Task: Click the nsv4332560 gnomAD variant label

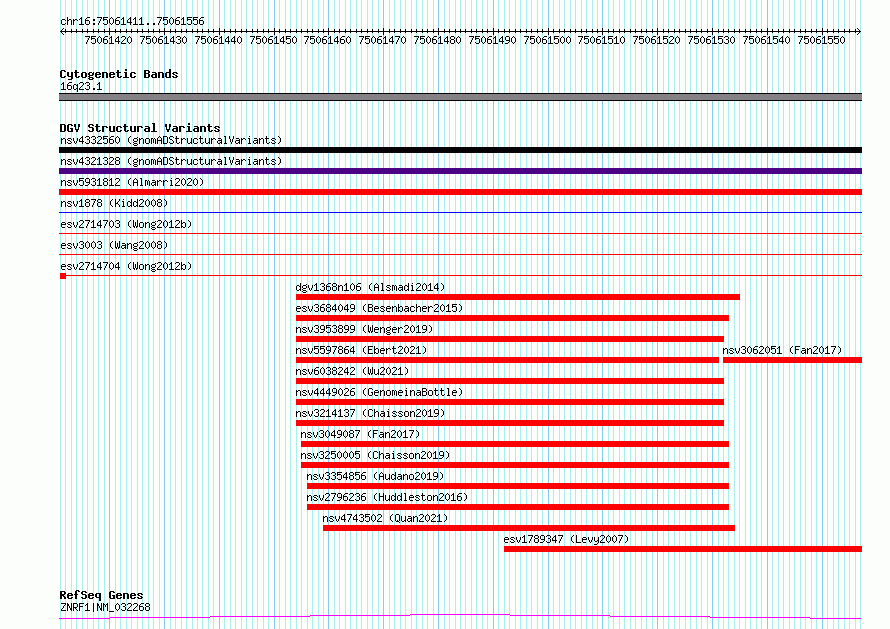Action: pyautogui.click(x=171, y=140)
